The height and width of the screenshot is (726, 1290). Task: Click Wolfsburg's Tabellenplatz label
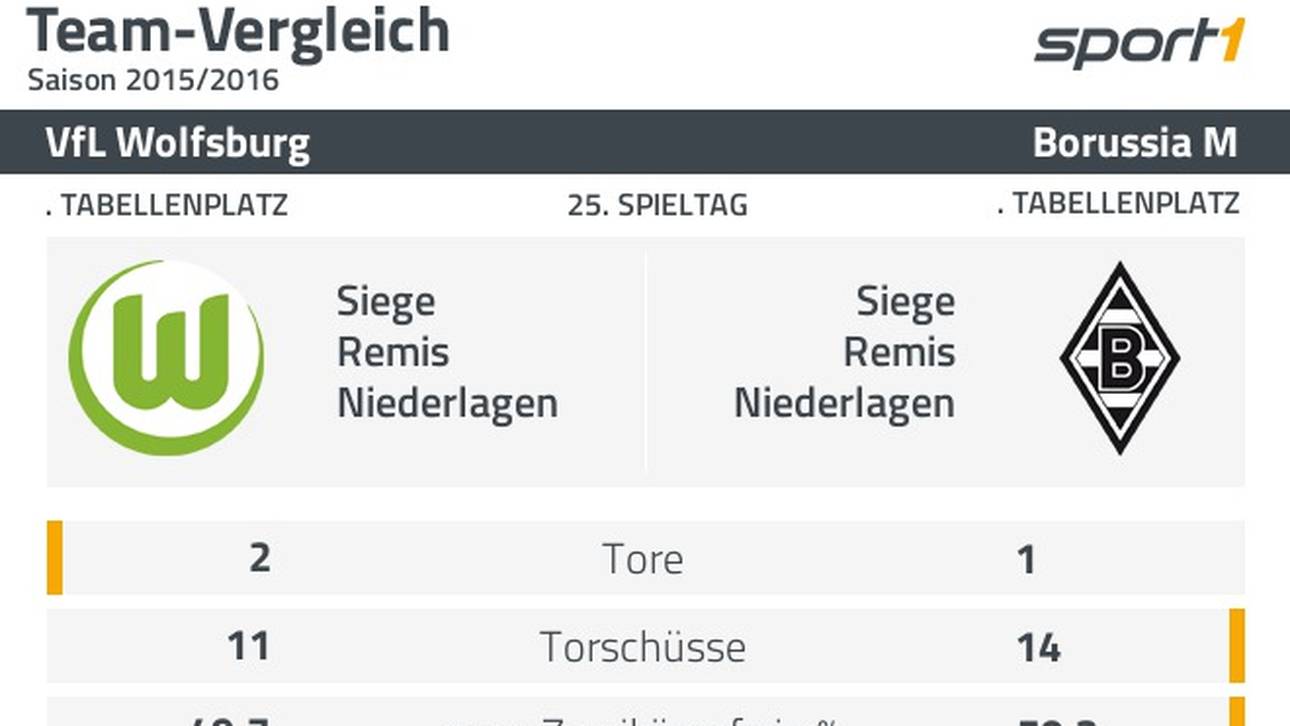(167, 206)
